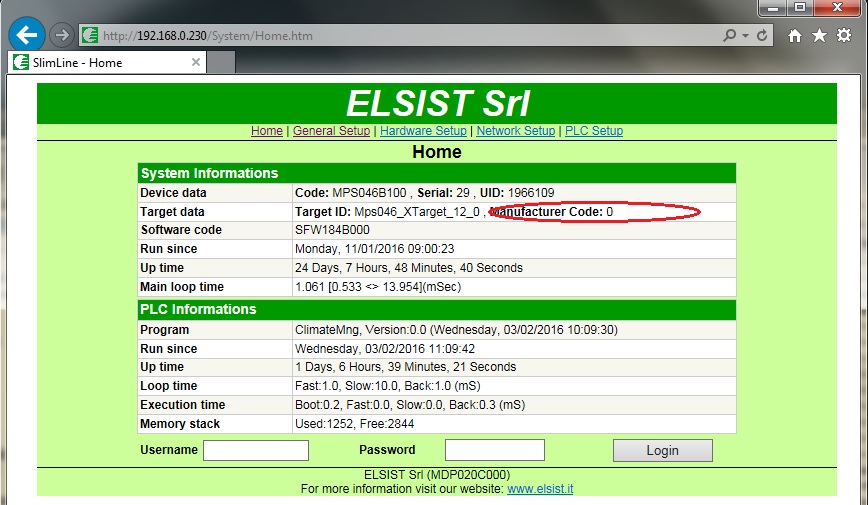The image size is (868, 505).
Task: Close the SlimLine - Home tab
Action: coord(196,62)
